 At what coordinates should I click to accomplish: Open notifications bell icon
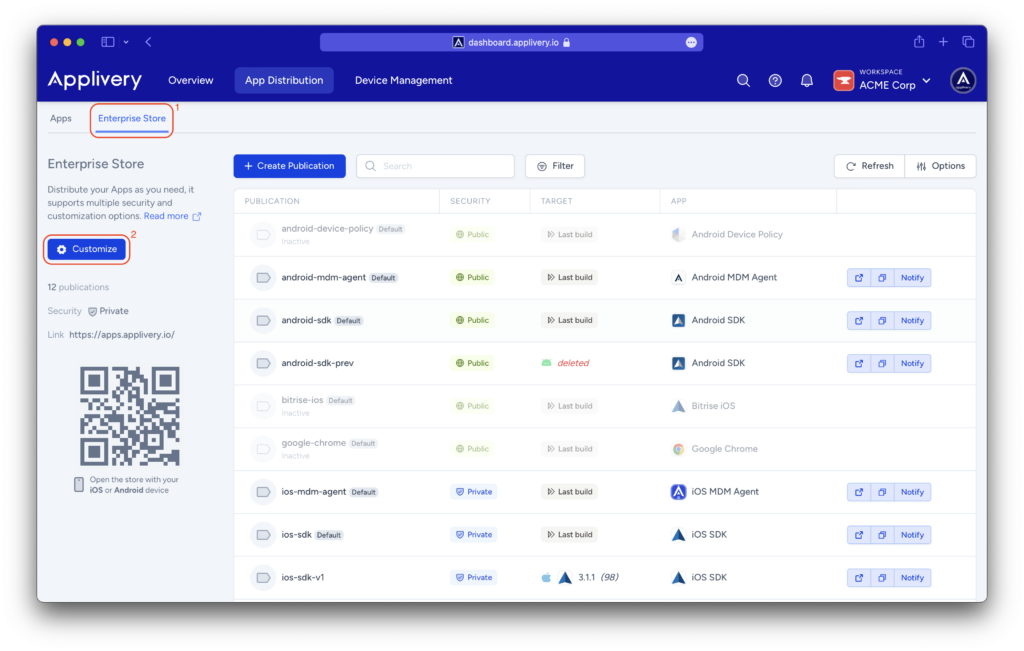click(x=807, y=80)
